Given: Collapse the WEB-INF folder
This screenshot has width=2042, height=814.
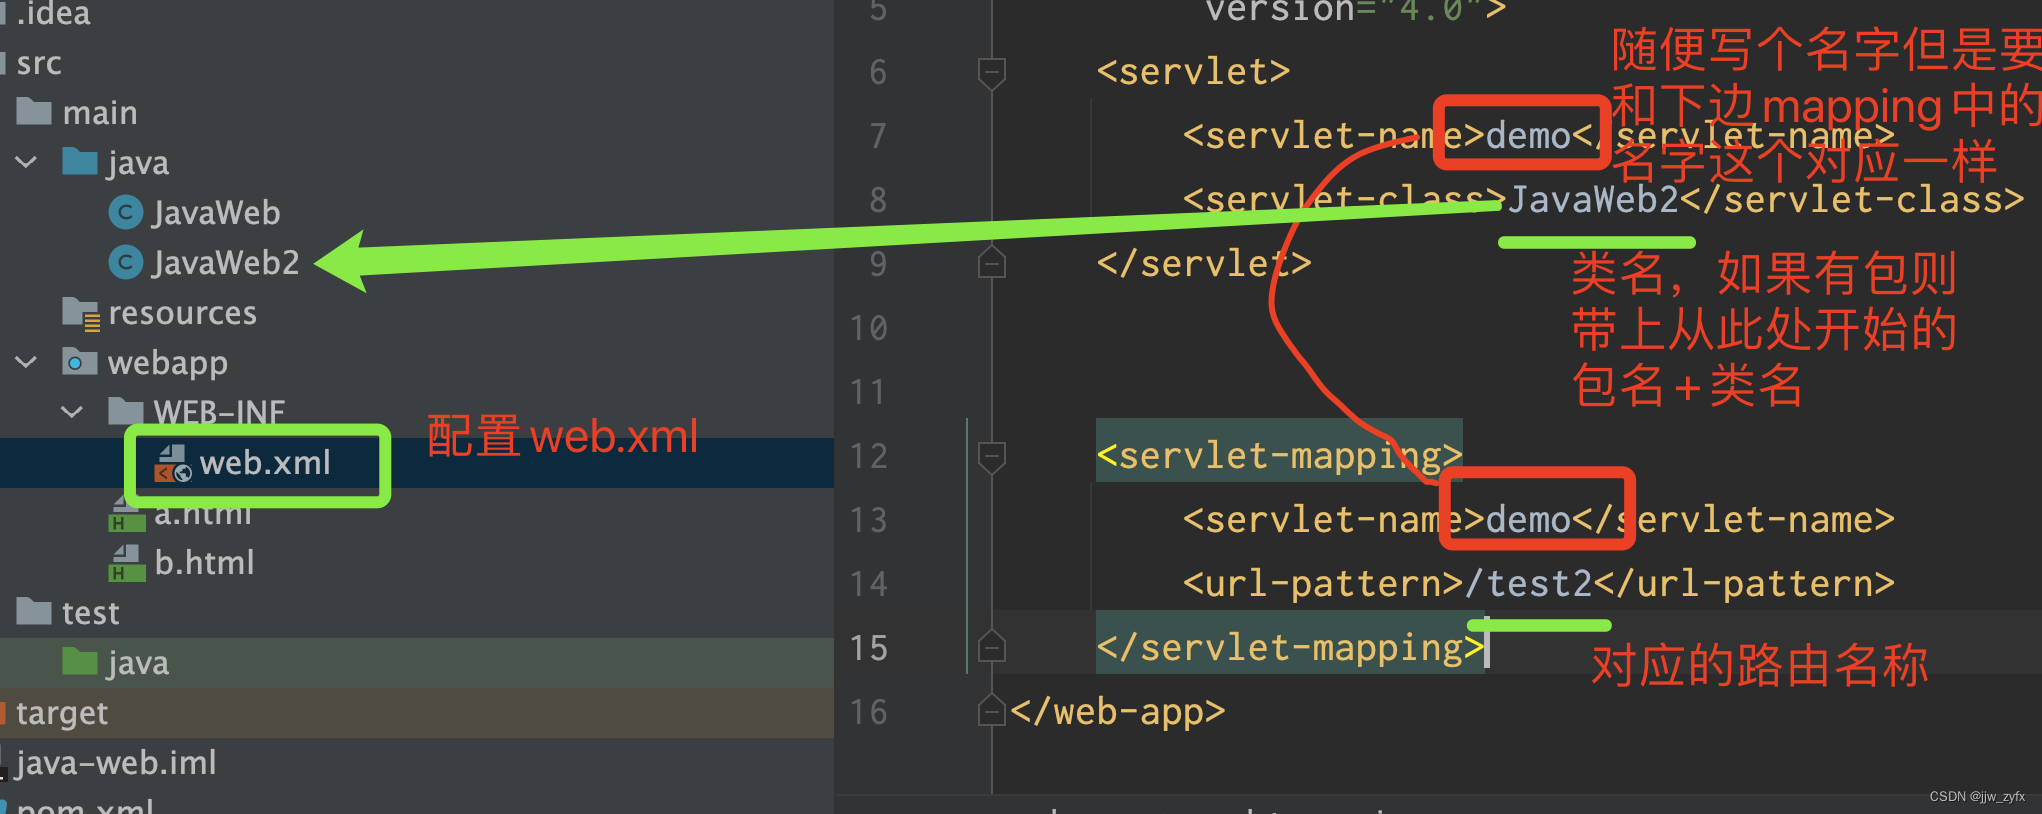Looking at the screenshot, I should pos(73,412).
